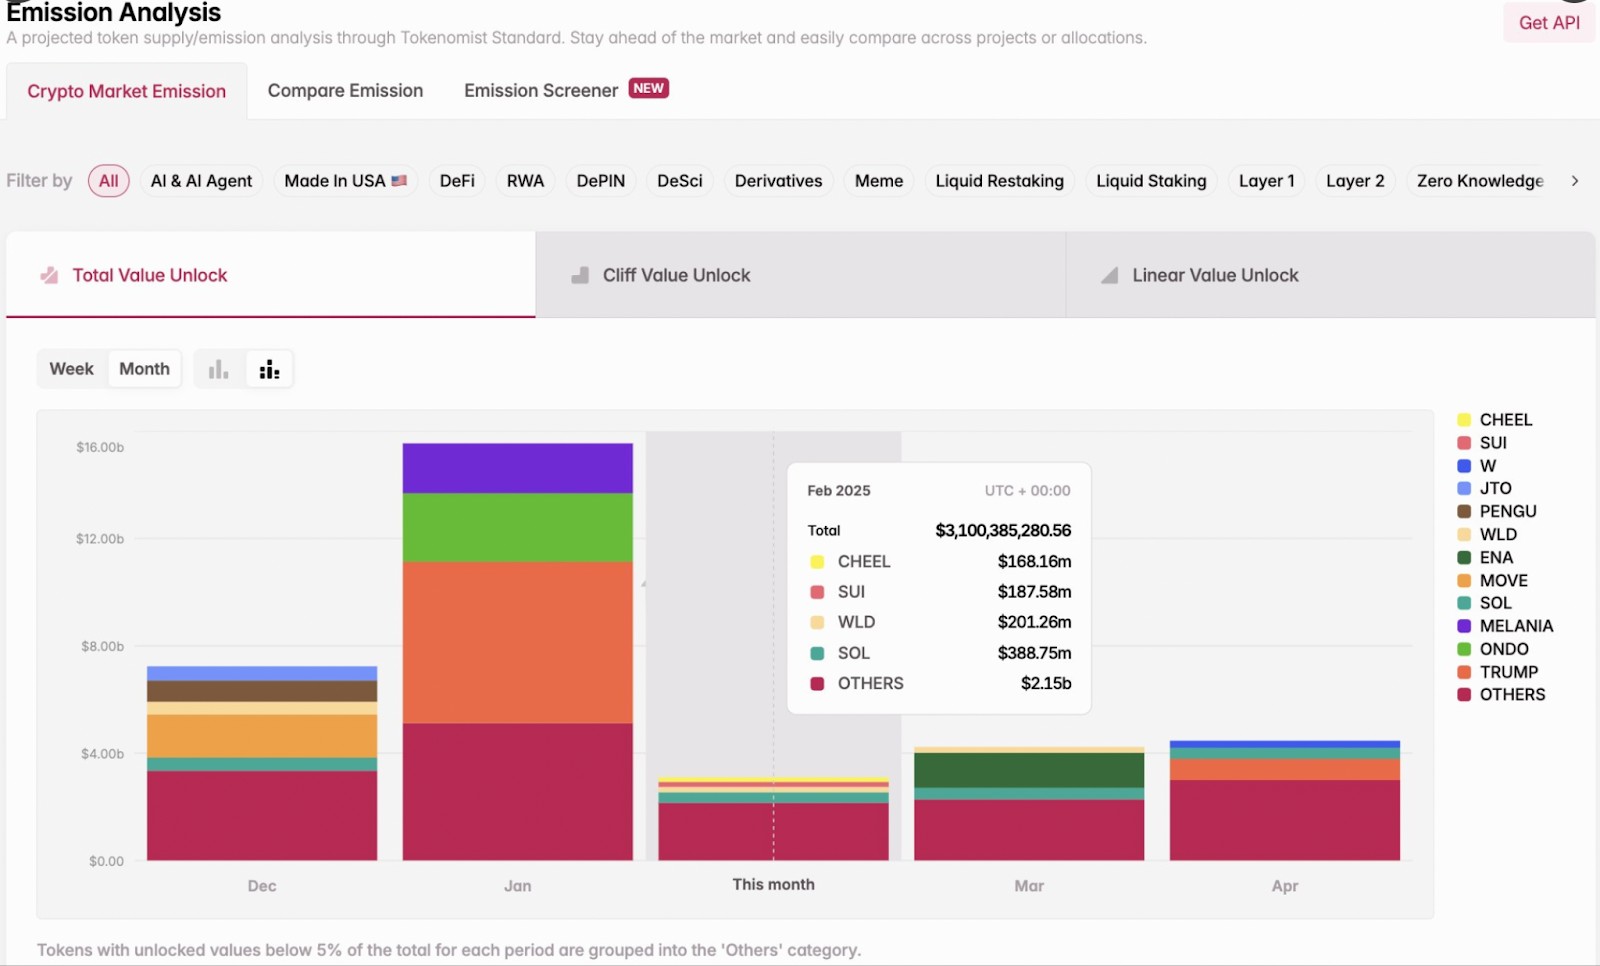
Task: Select Linear Value Unlock tab
Action: pos(1331,275)
